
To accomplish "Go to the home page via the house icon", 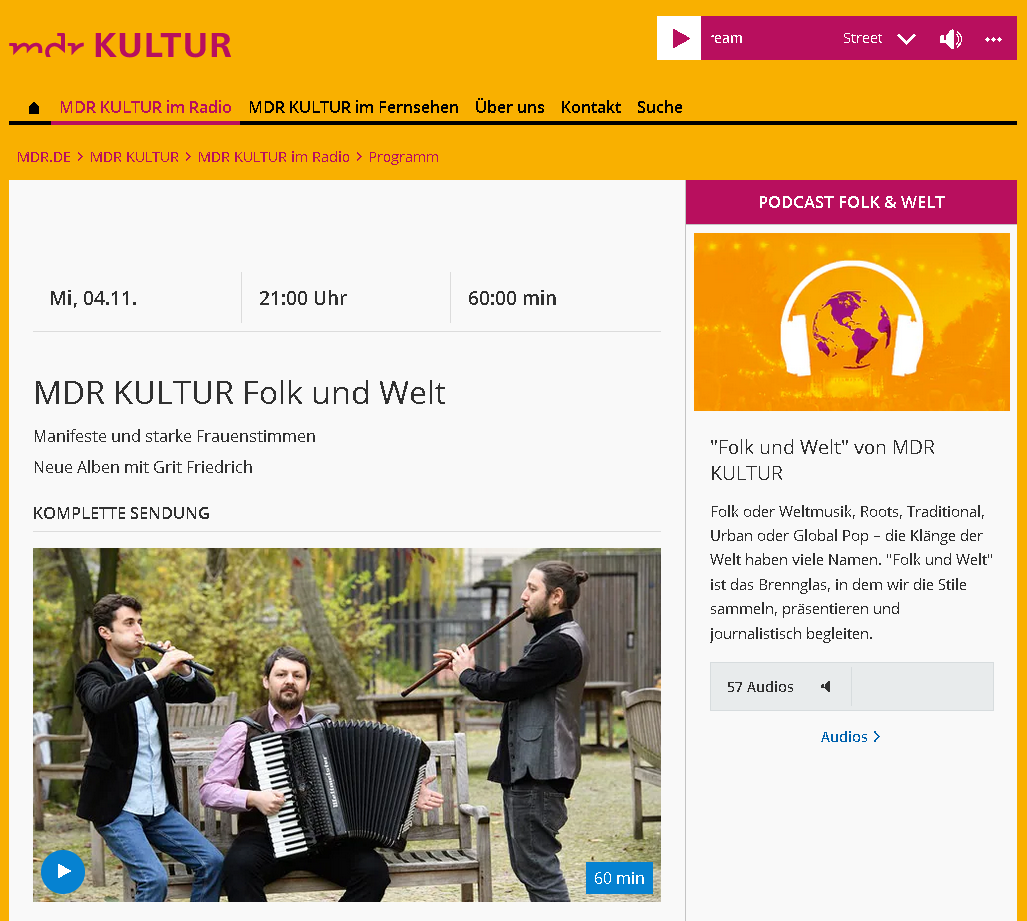I will 34,107.
